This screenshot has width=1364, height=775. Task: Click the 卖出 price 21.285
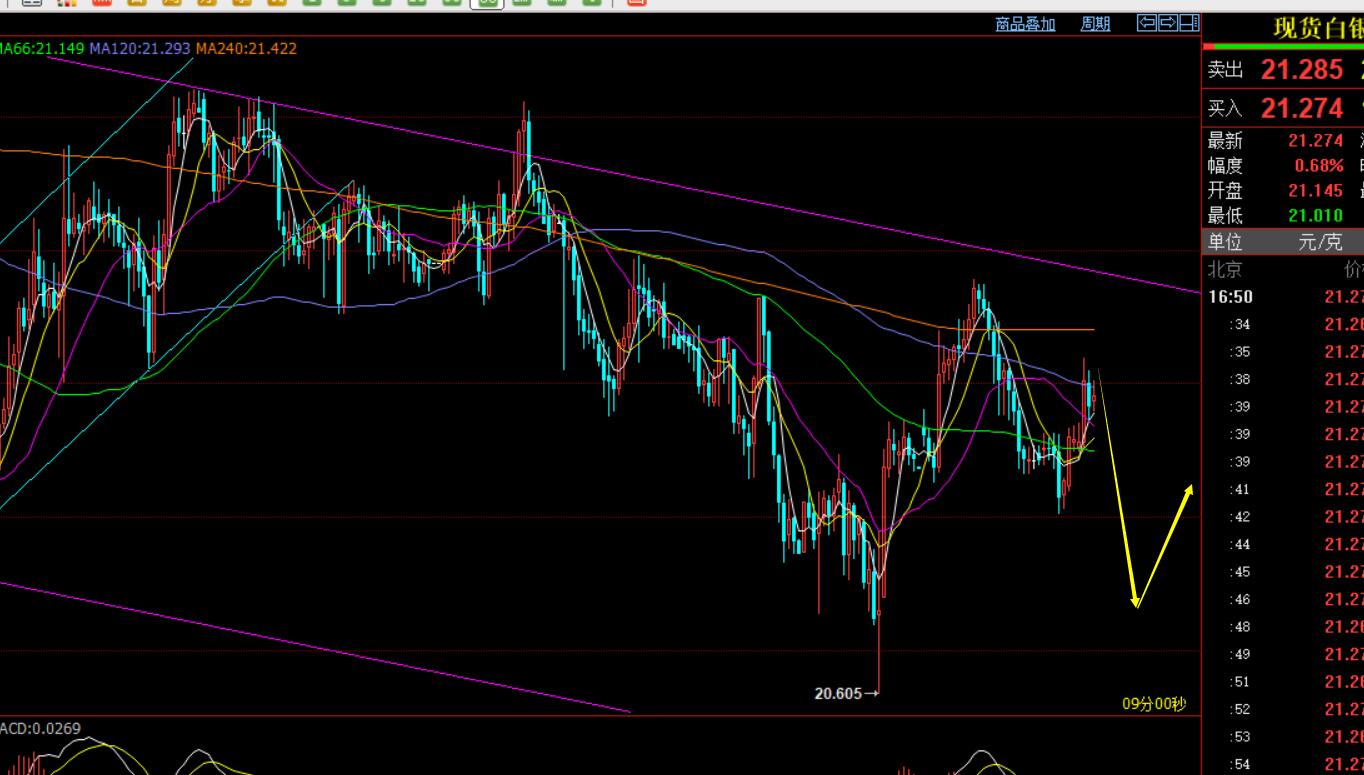pos(1302,70)
